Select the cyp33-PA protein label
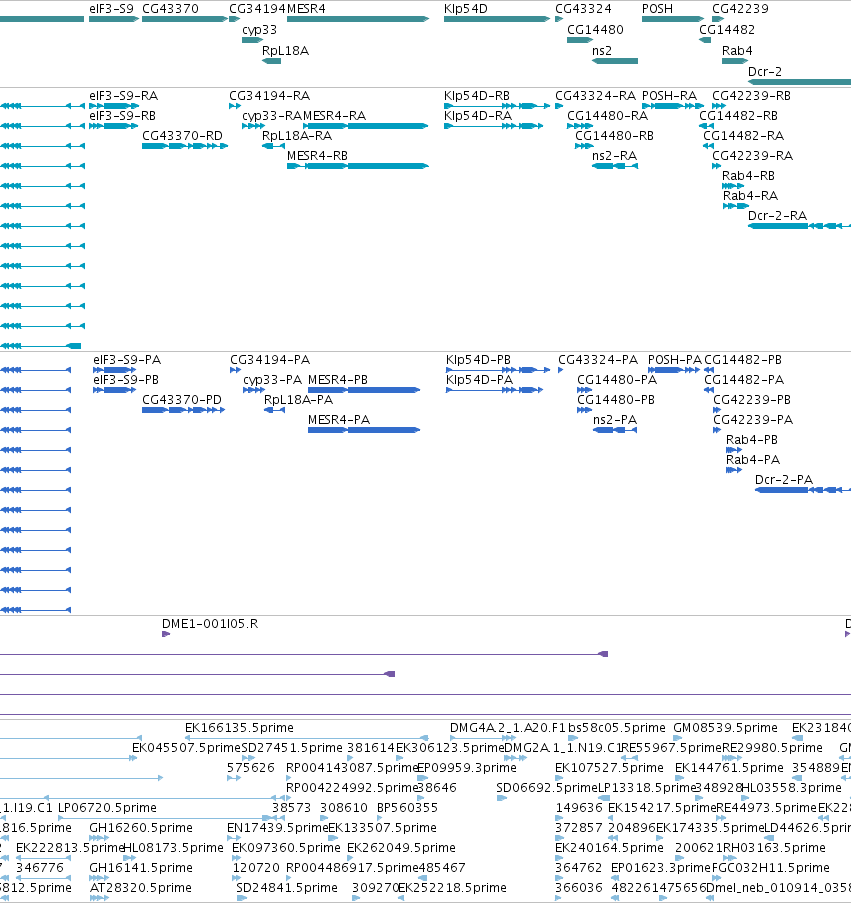Image resolution: width=851 pixels, height=903 pixels. point(273,380)
